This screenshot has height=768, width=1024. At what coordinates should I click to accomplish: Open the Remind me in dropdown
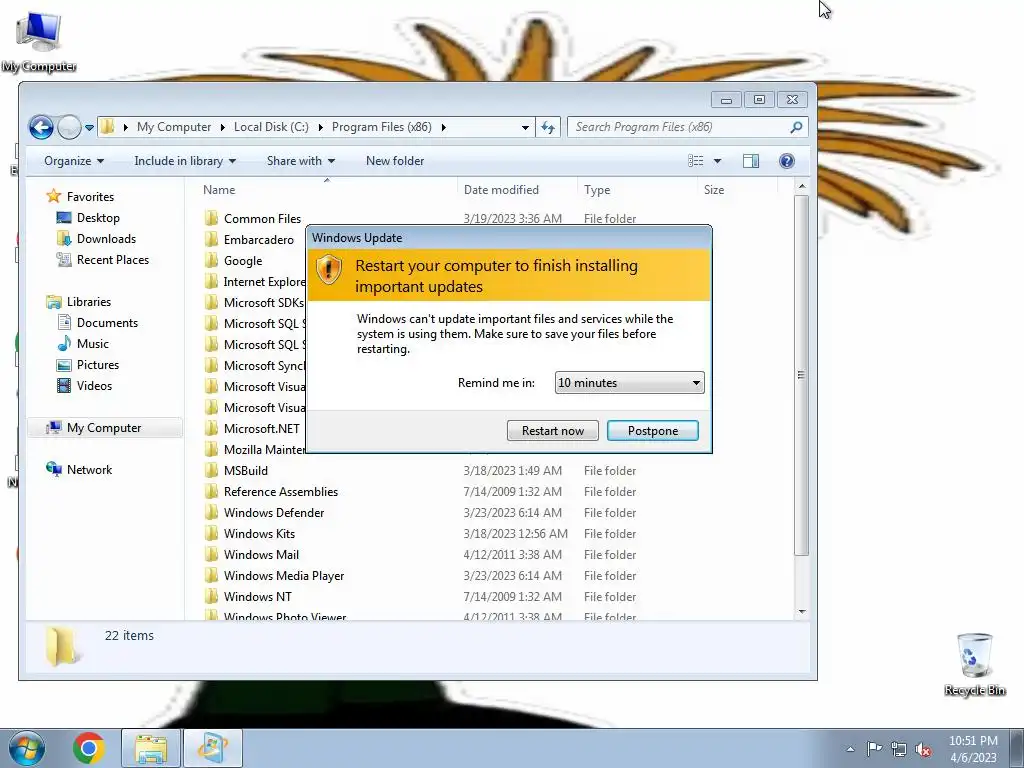click(x=630, y=383)
